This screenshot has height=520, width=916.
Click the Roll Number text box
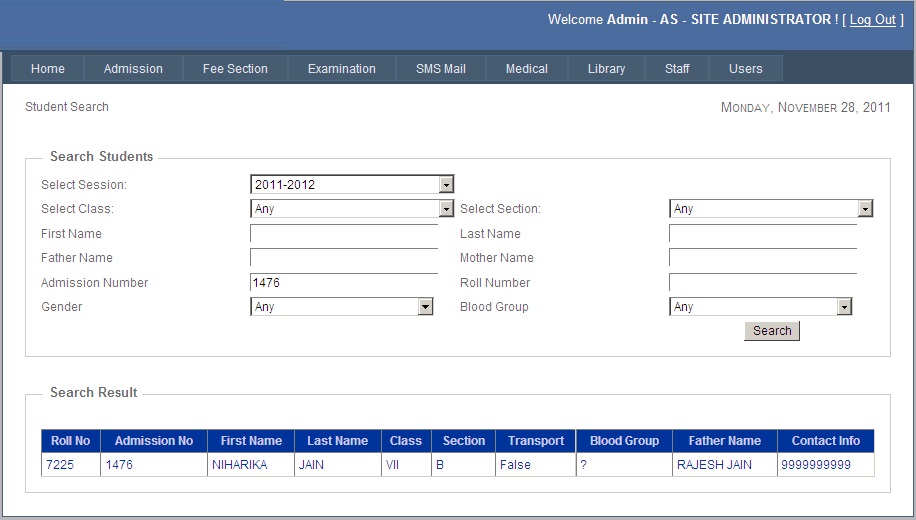[x=762, y=283]
